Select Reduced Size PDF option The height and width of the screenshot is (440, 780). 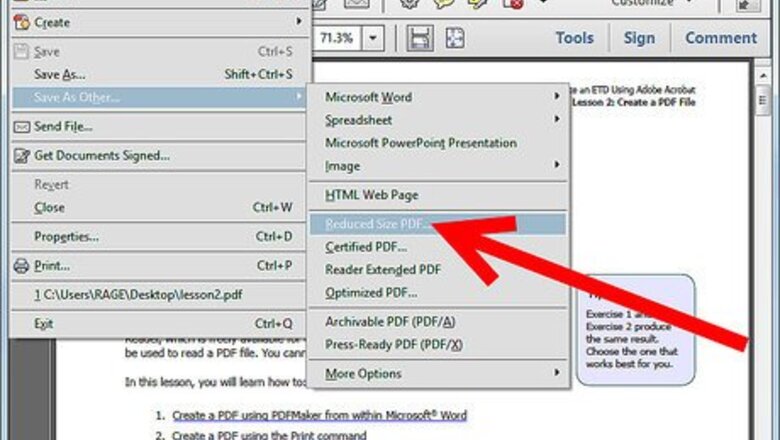coord(379,223)
